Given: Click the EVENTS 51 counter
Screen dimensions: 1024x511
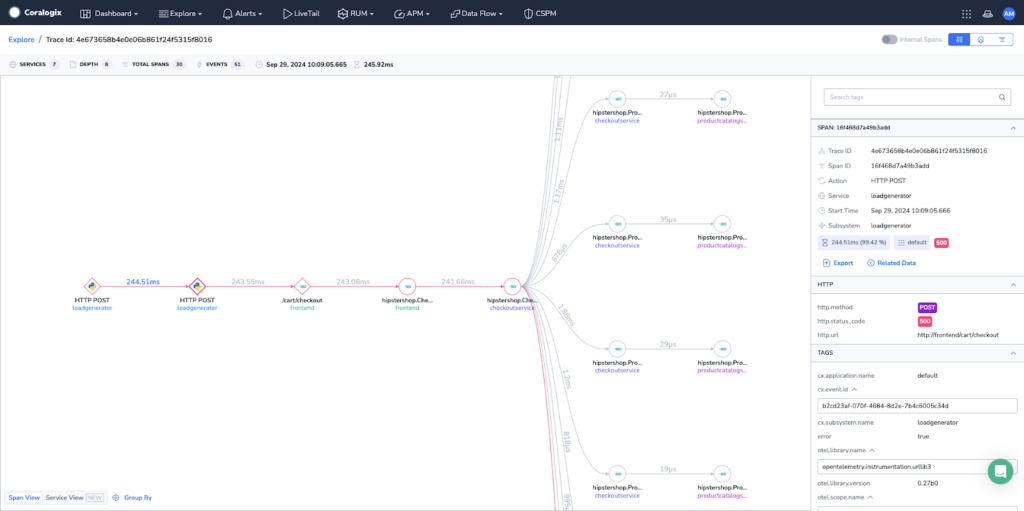Looking at the screenshot, I should point(220,65).
